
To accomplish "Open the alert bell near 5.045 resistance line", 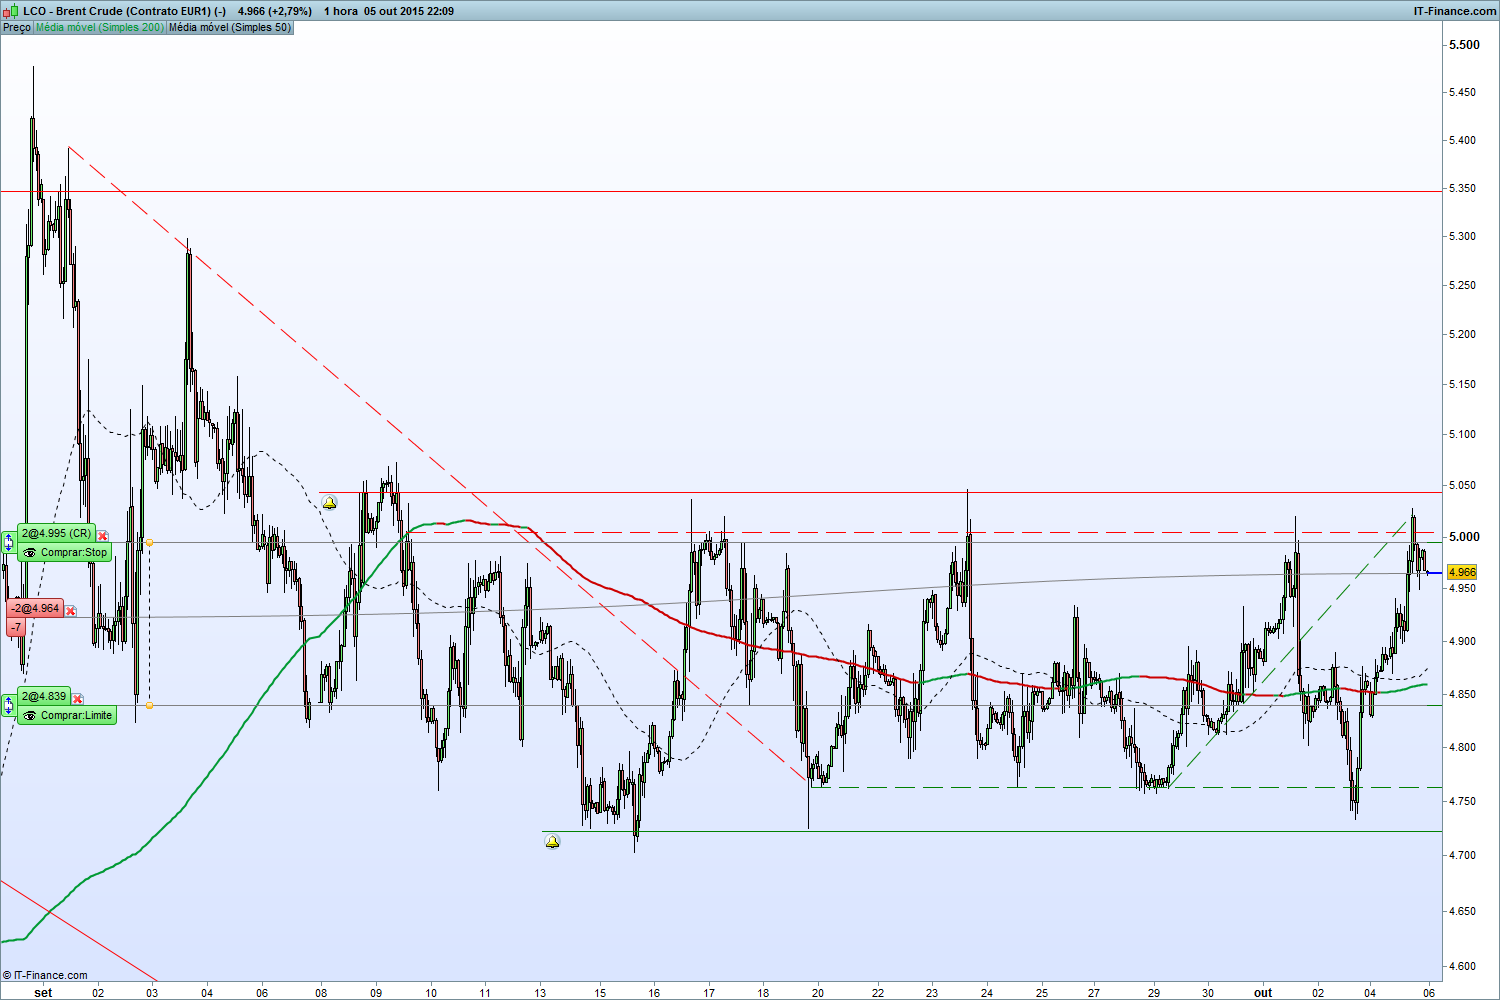I will [329, 503].
